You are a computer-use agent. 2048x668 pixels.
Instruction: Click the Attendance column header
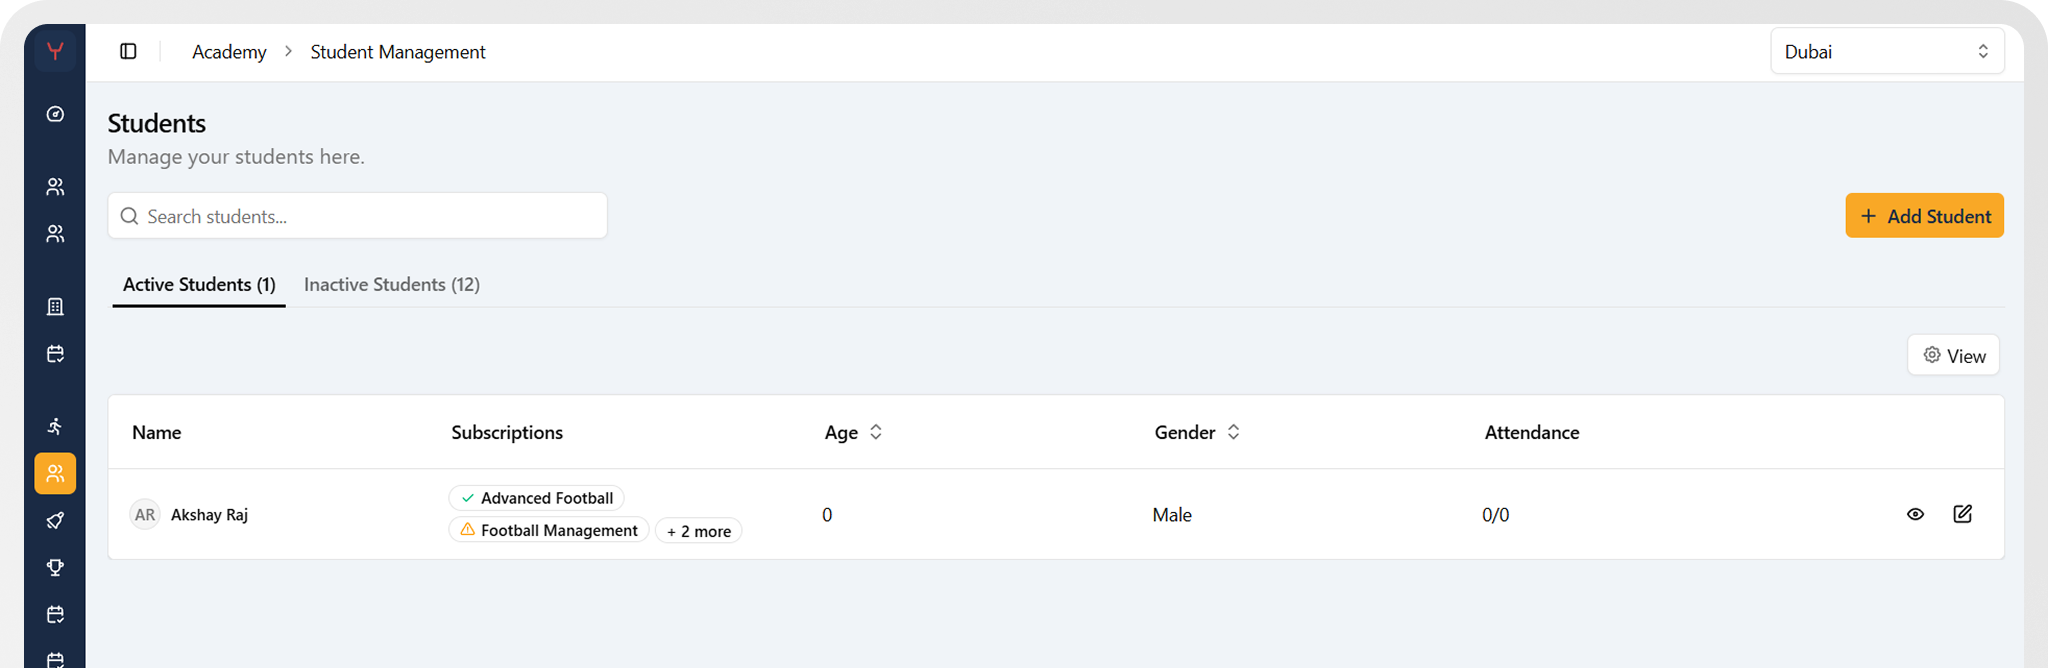(1532, 432)
